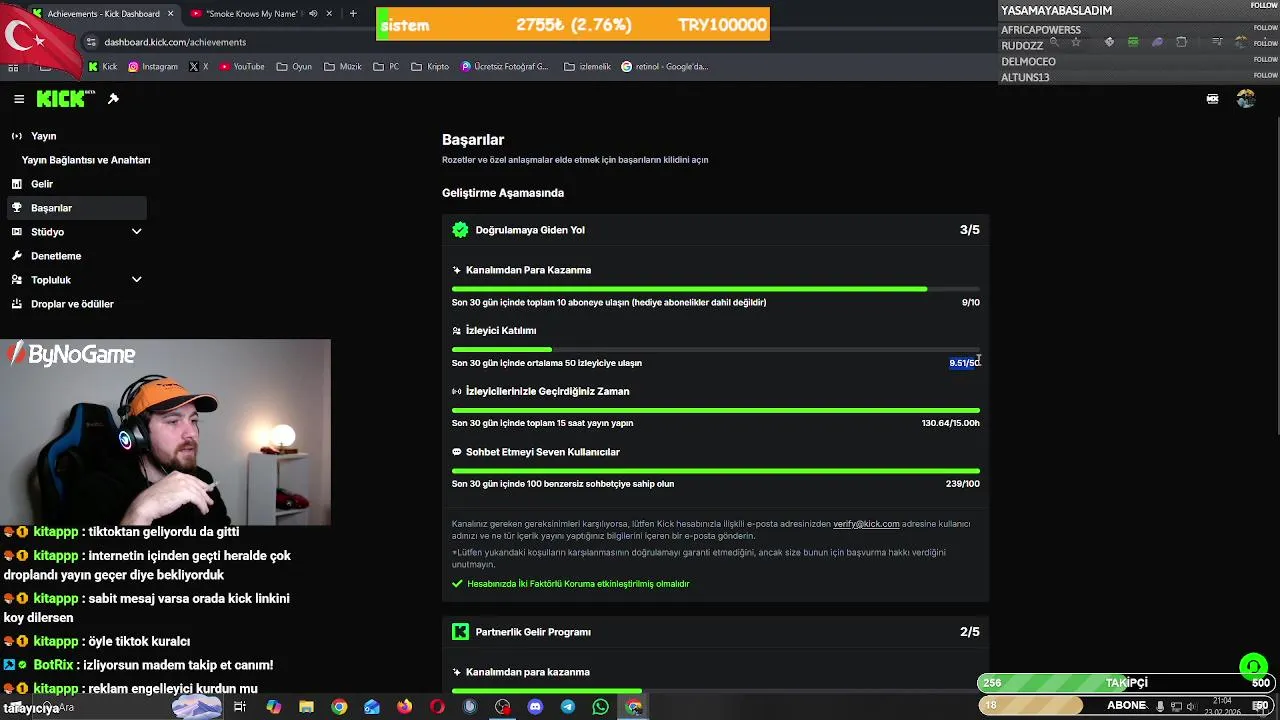Select Başarılar in the sidebar
The image size is (1280, 720).
point(75,208)
